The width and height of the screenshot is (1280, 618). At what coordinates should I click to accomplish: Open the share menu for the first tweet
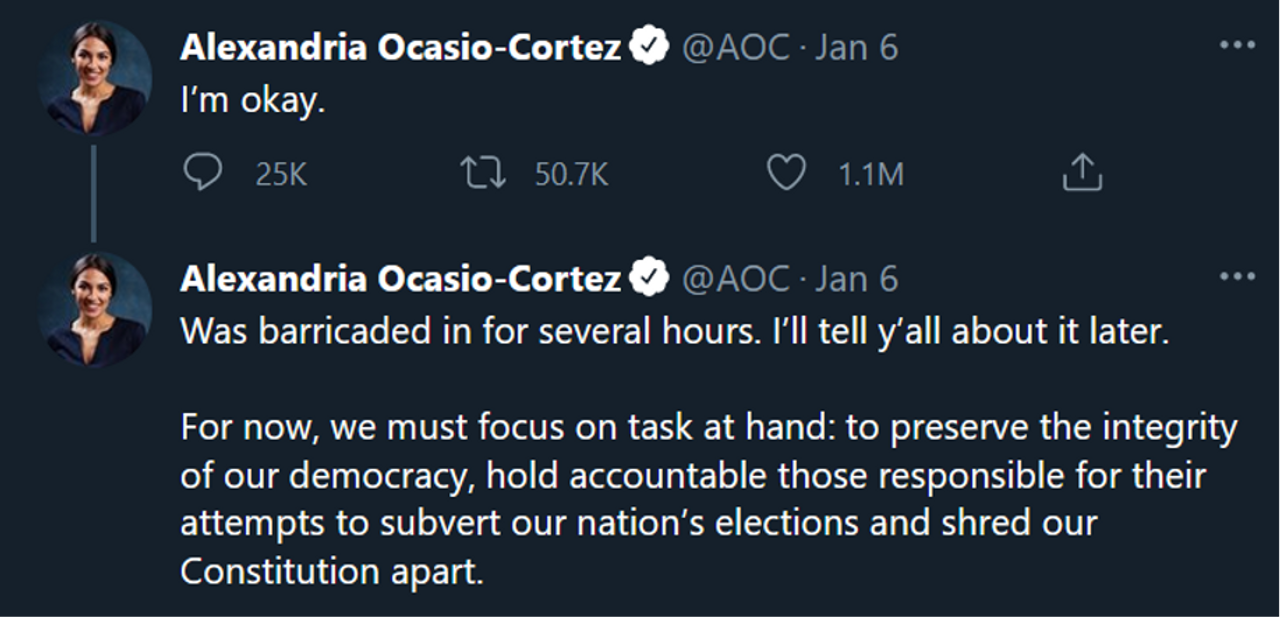point(1081,175)
